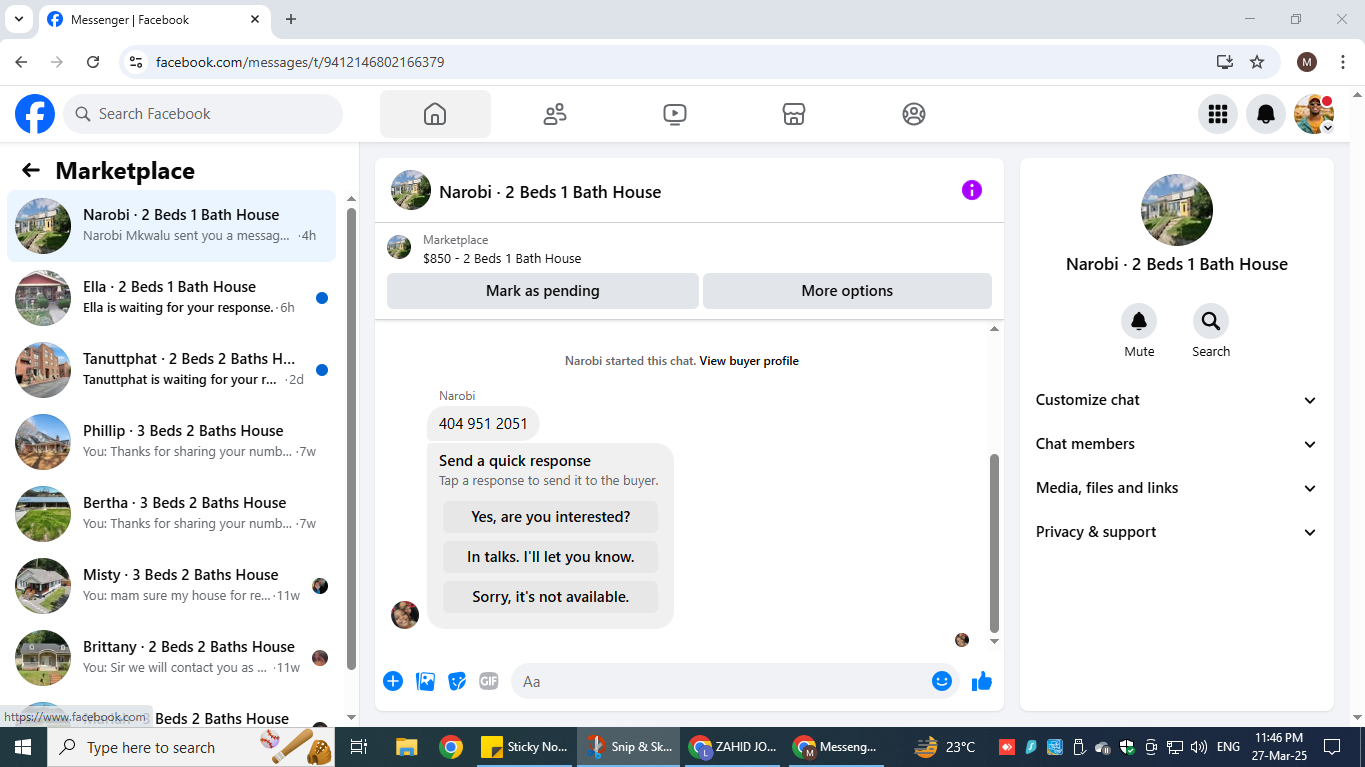Choose a sticker from composer
The image size is (1365, 767).
pyautogui.click(x=457, y=681)
